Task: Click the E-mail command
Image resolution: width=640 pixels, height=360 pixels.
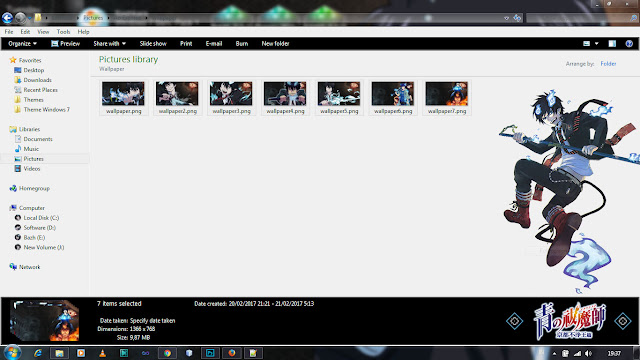Action: [213, 44]
